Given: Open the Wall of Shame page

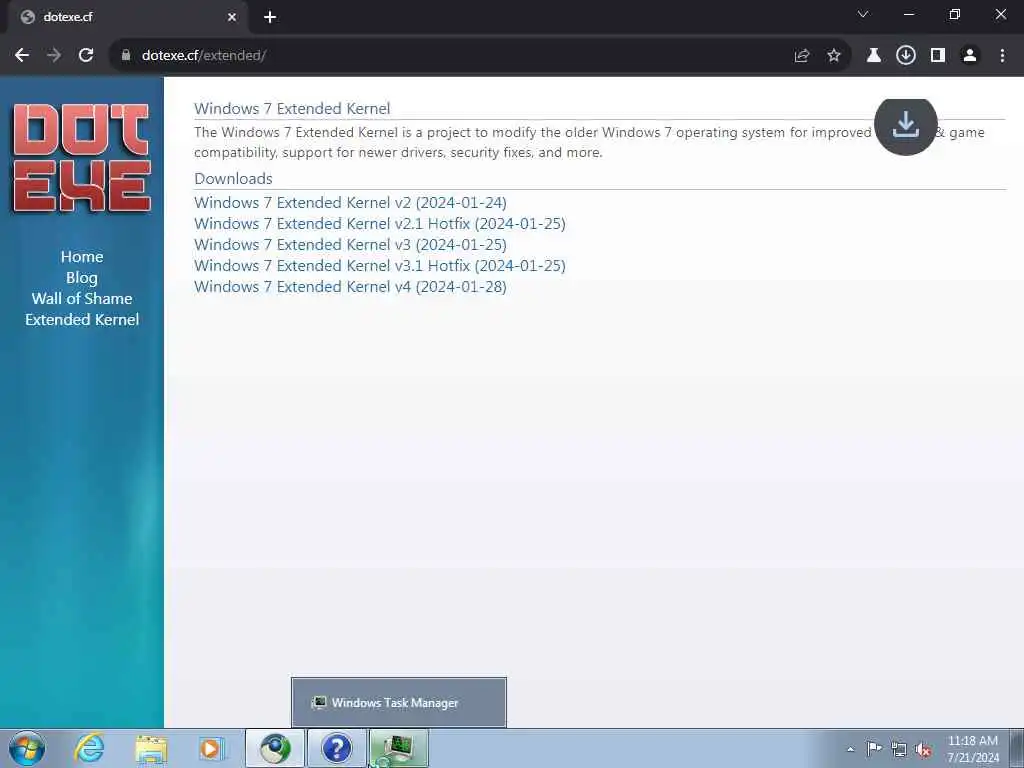Looking at the screenshot, I should (82, 298).
